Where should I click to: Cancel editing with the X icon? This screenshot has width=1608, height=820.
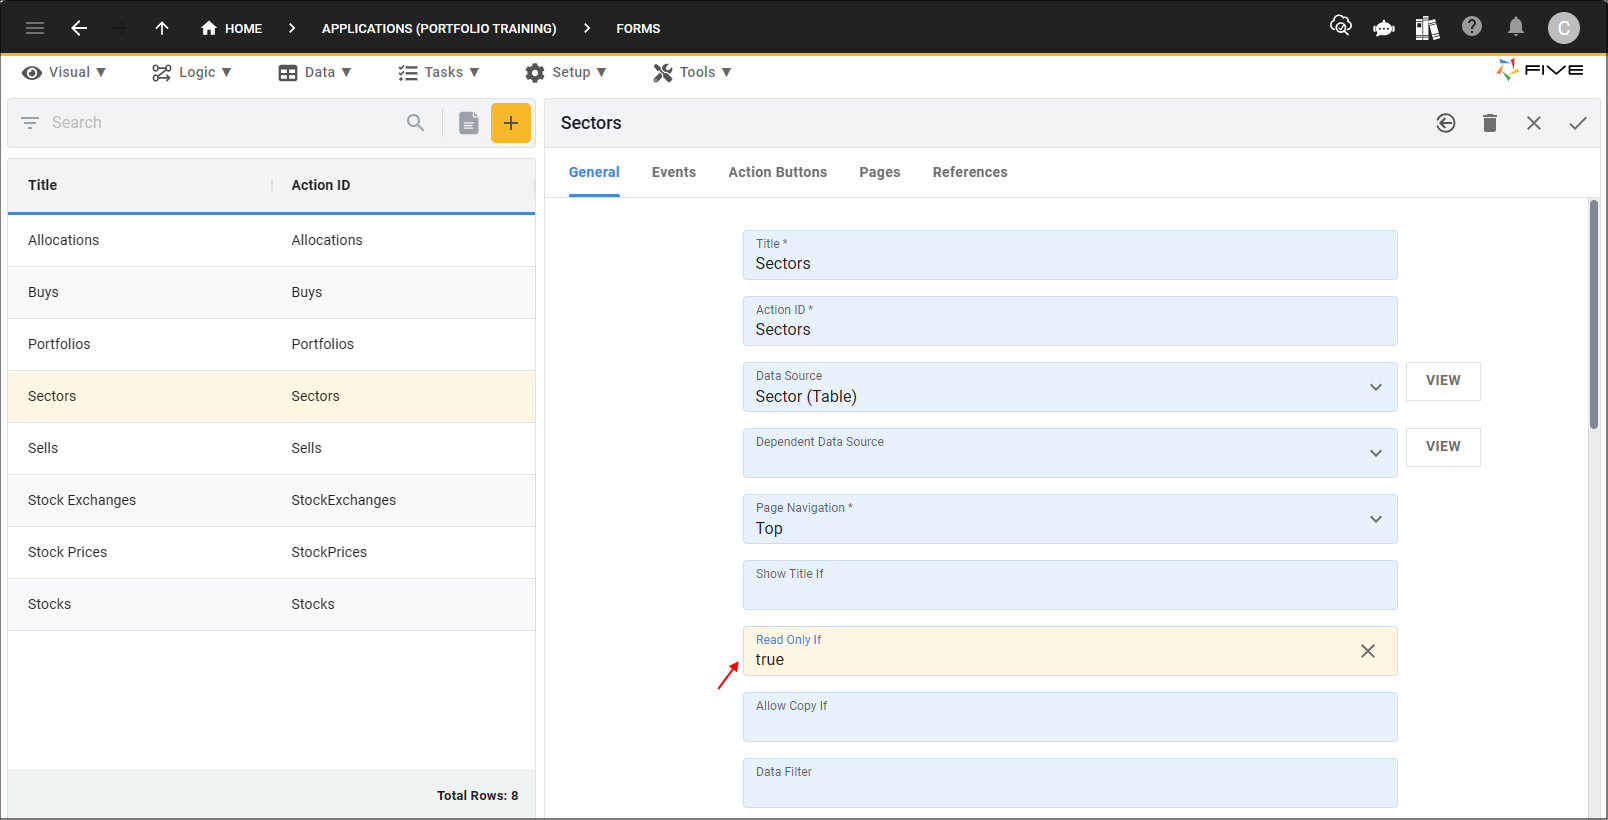click(x=1534, y=123)
